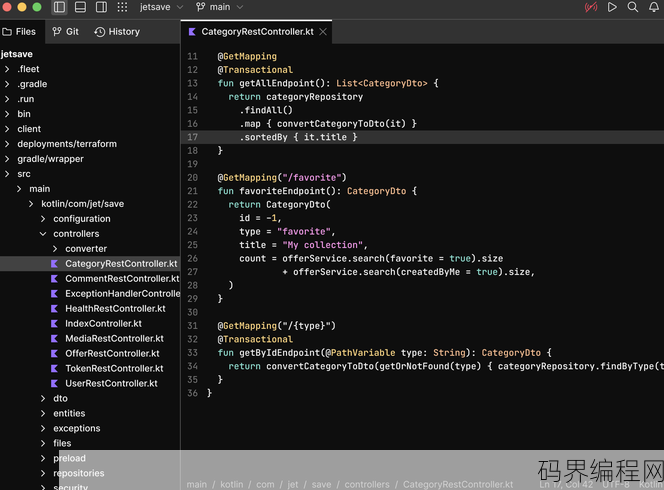Click the red disconnected status icon

591,7
